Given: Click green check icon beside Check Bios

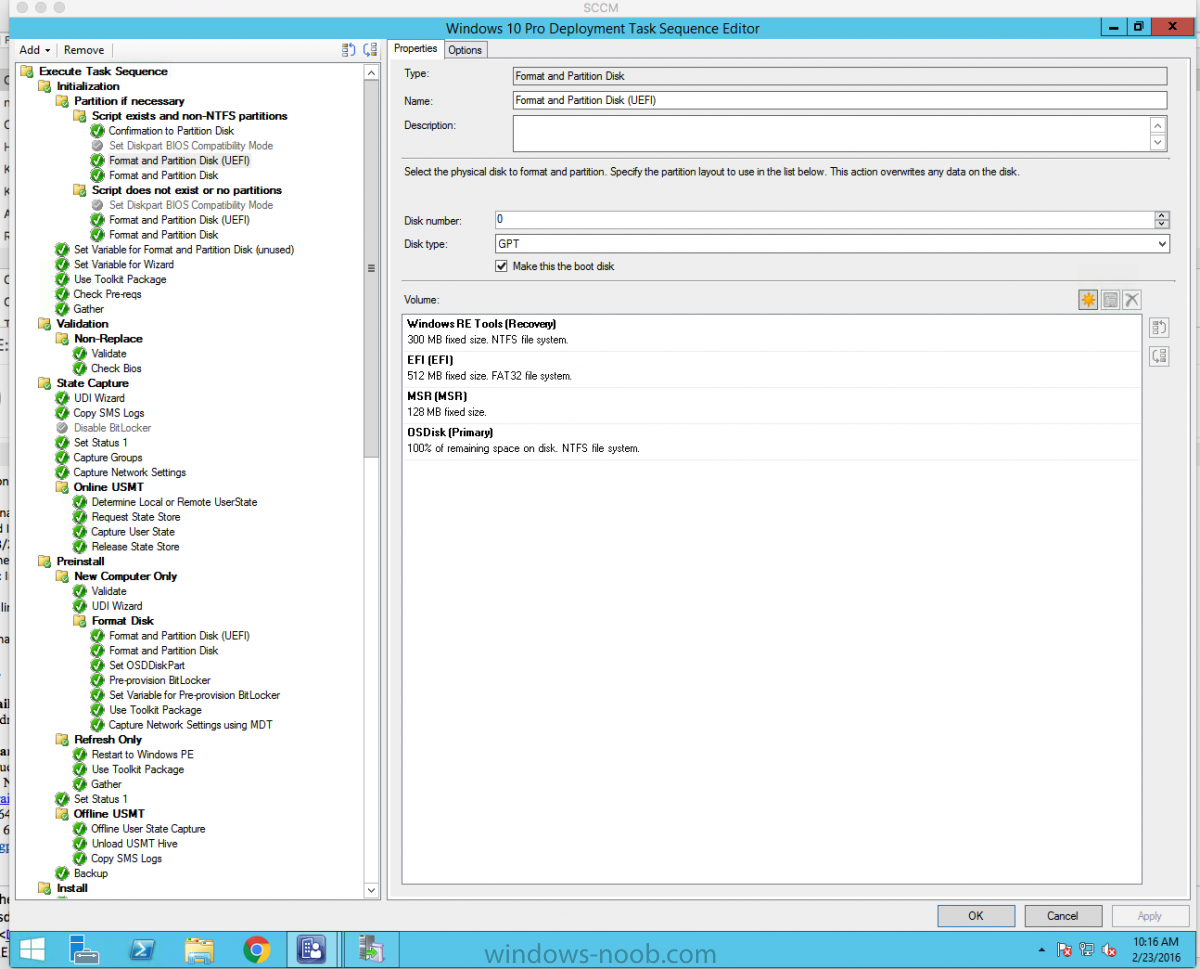Looking at the screenshot, I should coord(80,368).
